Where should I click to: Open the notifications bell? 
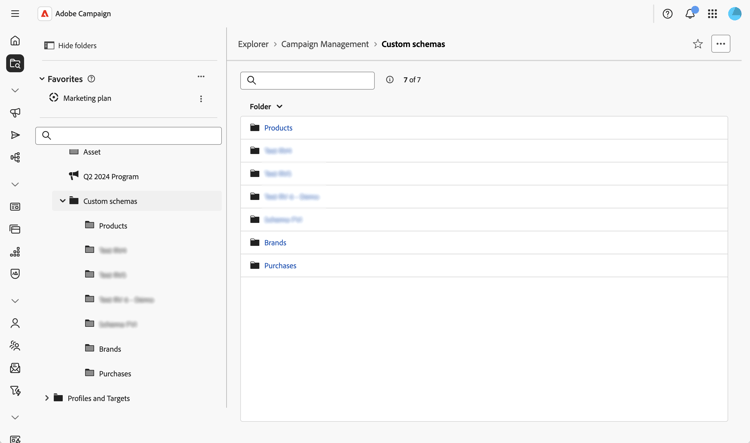click(690, 14)
